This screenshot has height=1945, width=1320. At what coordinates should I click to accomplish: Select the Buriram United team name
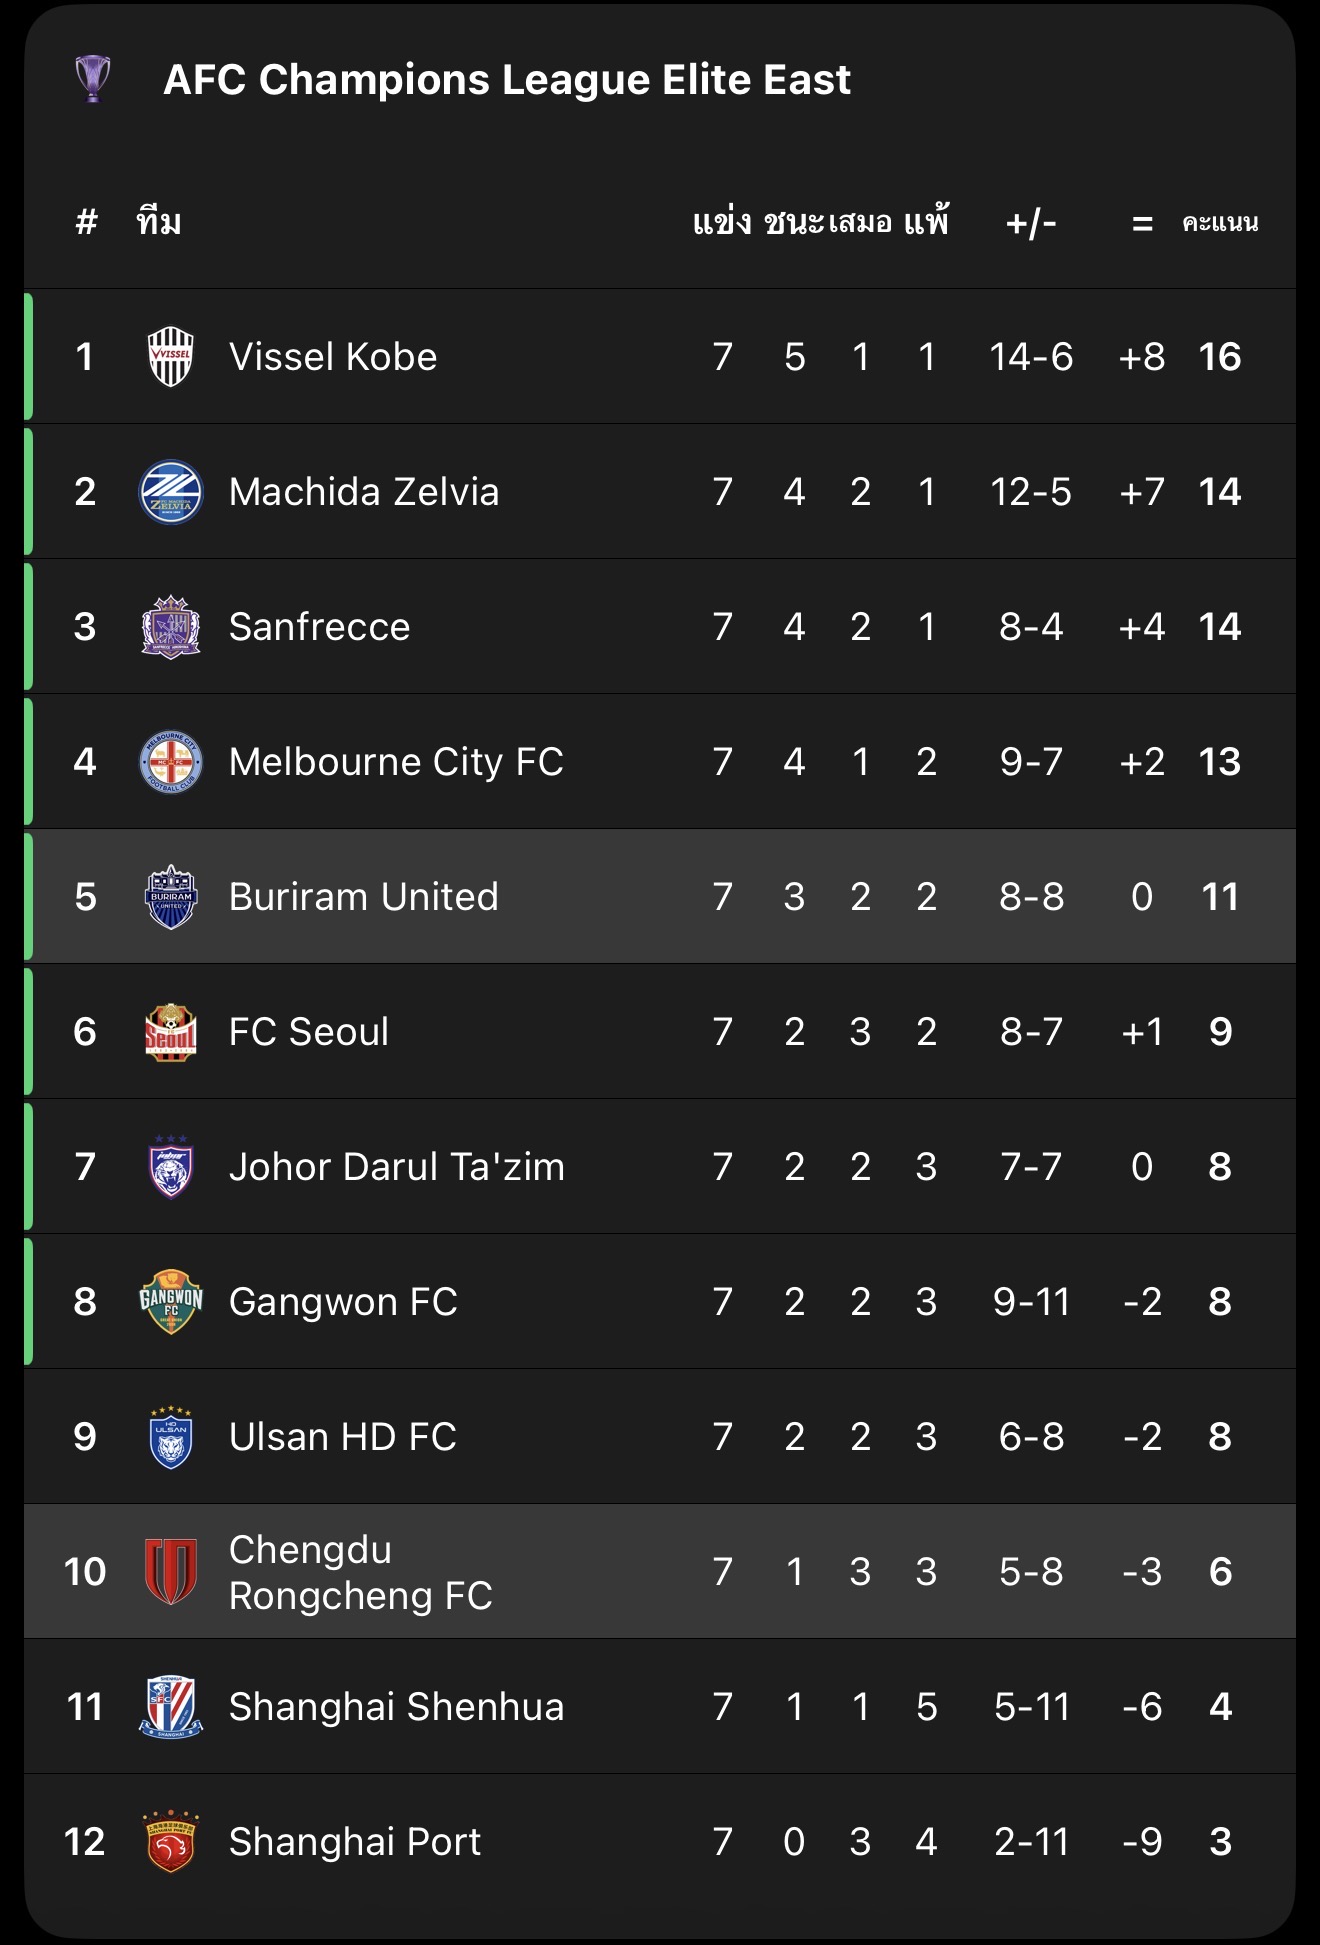tap(363, 897)
